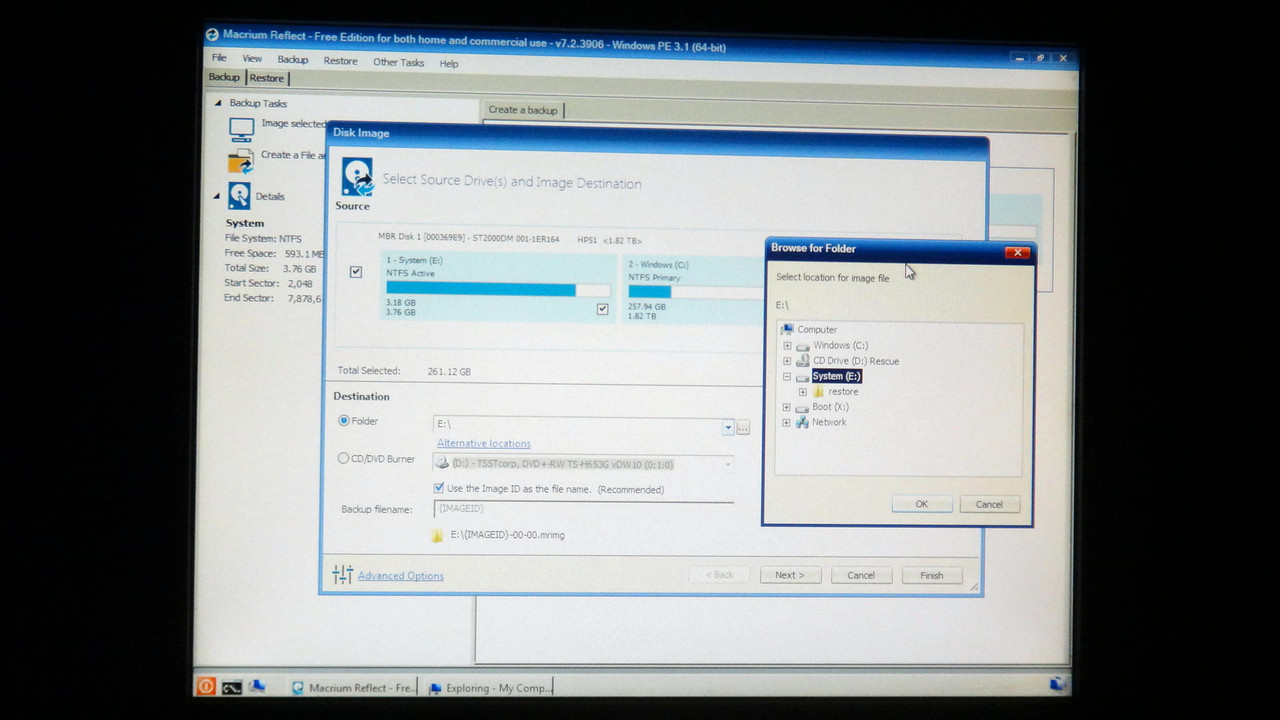Click the Details hard disk icon
Screen dimensions: 1280x720
239,196
